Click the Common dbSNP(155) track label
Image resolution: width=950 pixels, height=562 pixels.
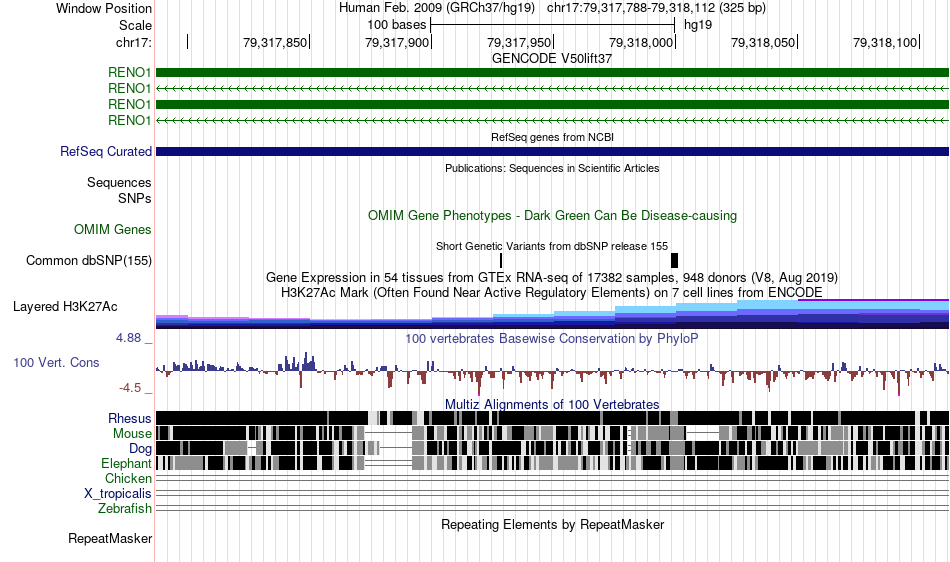88,260
